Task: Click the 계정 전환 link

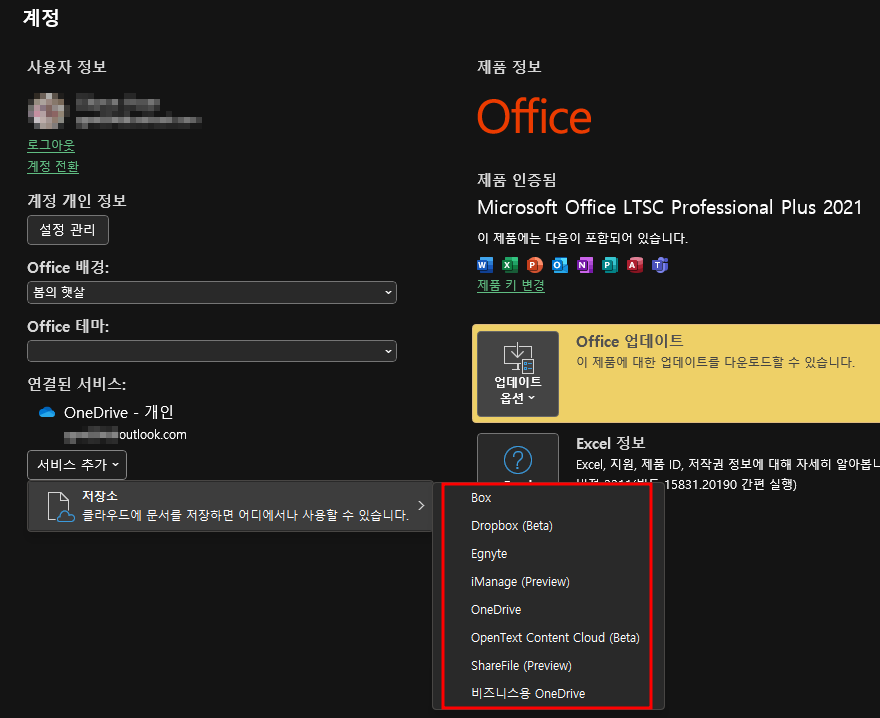Action: 53,166
